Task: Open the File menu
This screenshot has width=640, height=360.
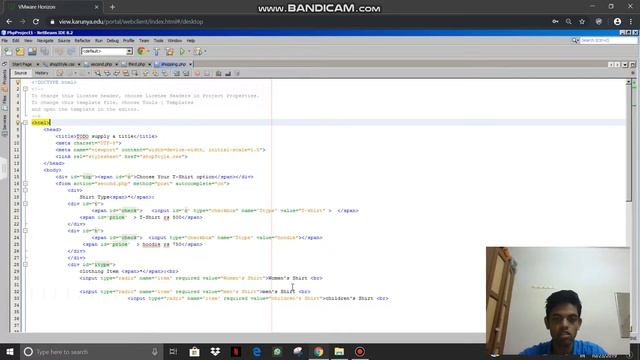Action: click(4, 41)
